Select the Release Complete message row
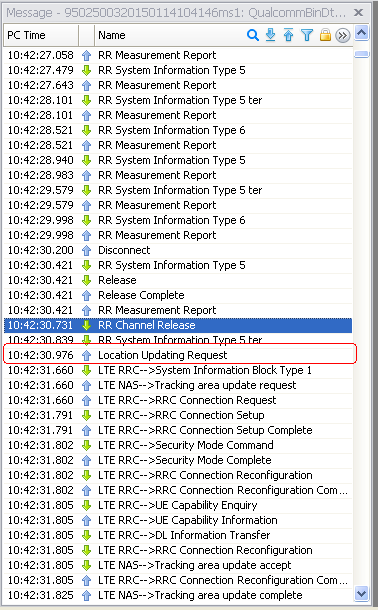Screen dimensions: 378x610 click(x=178, y=295)
